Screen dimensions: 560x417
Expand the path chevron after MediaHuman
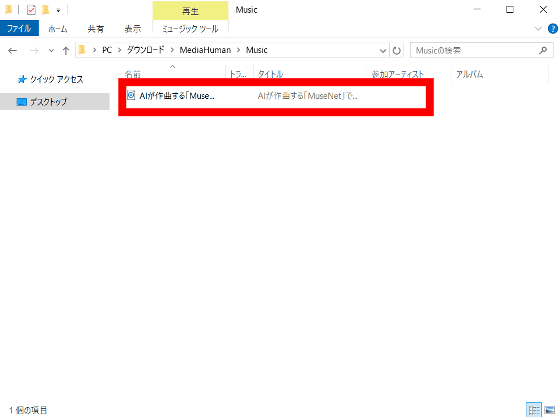tap(239, 50)
